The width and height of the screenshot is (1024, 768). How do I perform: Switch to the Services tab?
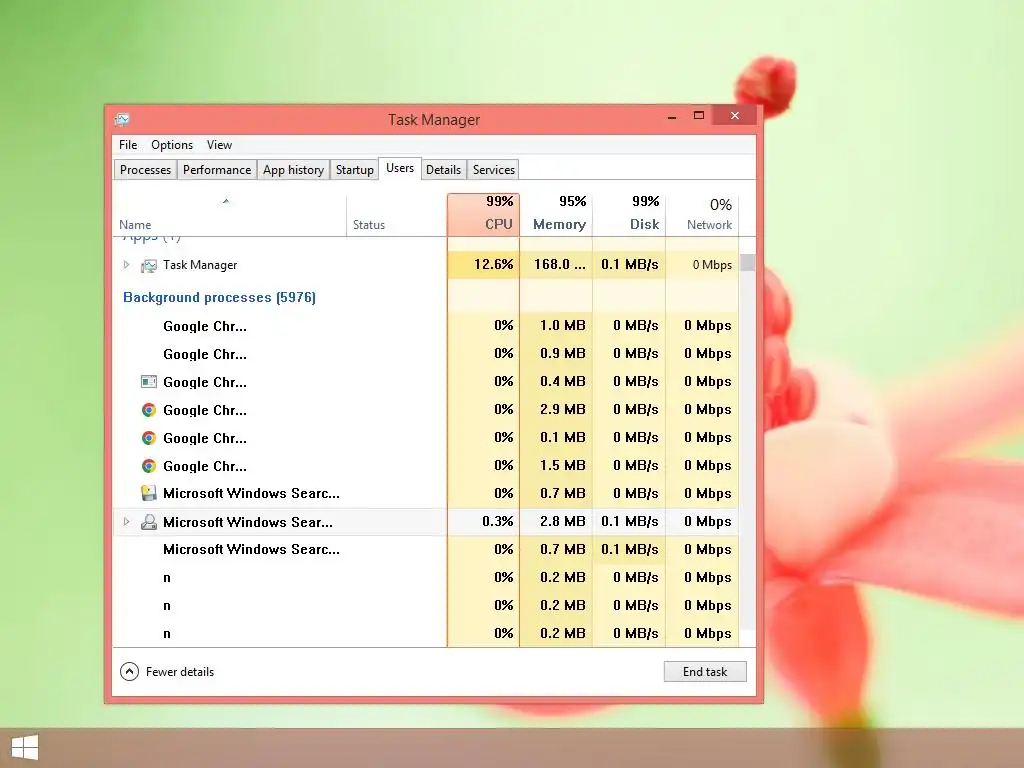(x=494, y=170)
